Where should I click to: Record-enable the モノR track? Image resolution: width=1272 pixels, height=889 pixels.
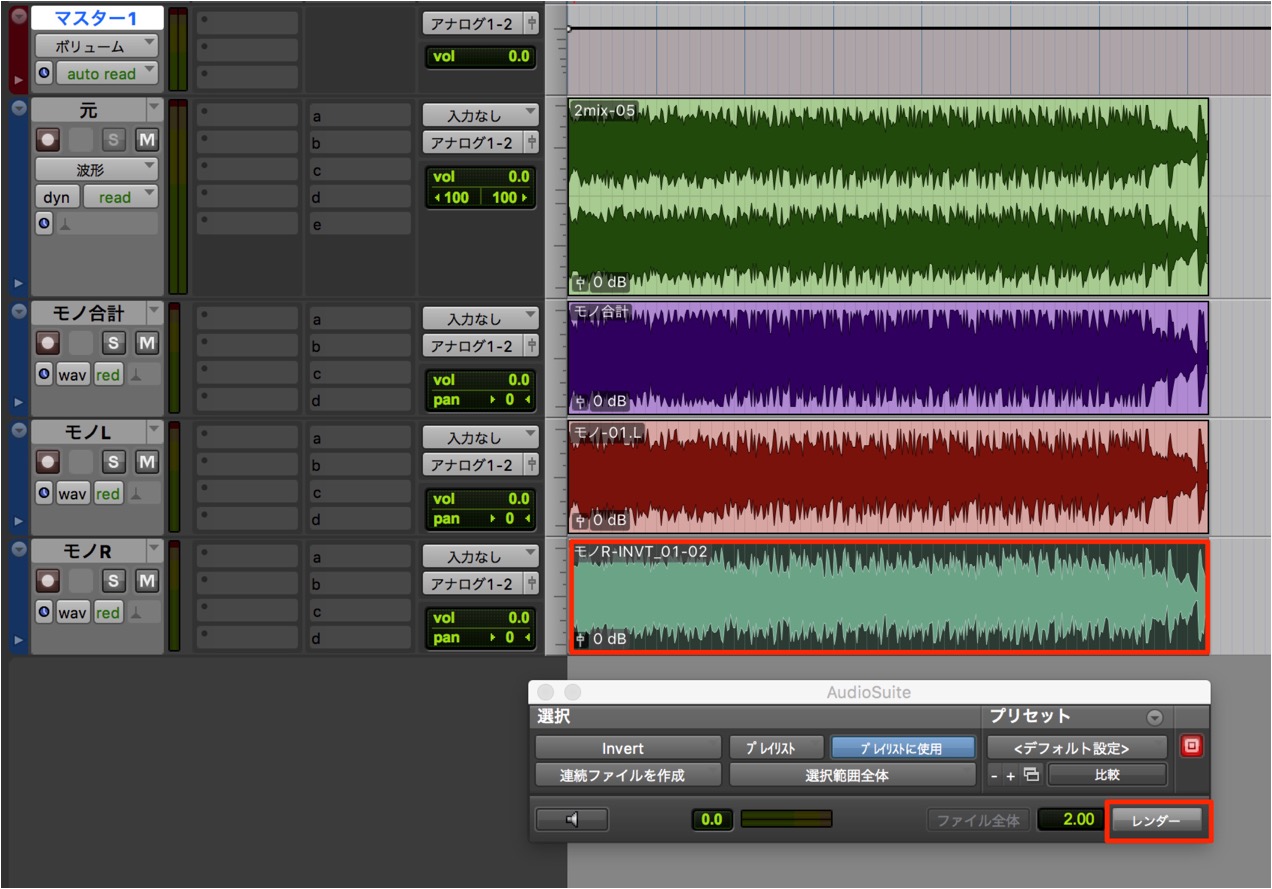(47, 581)
